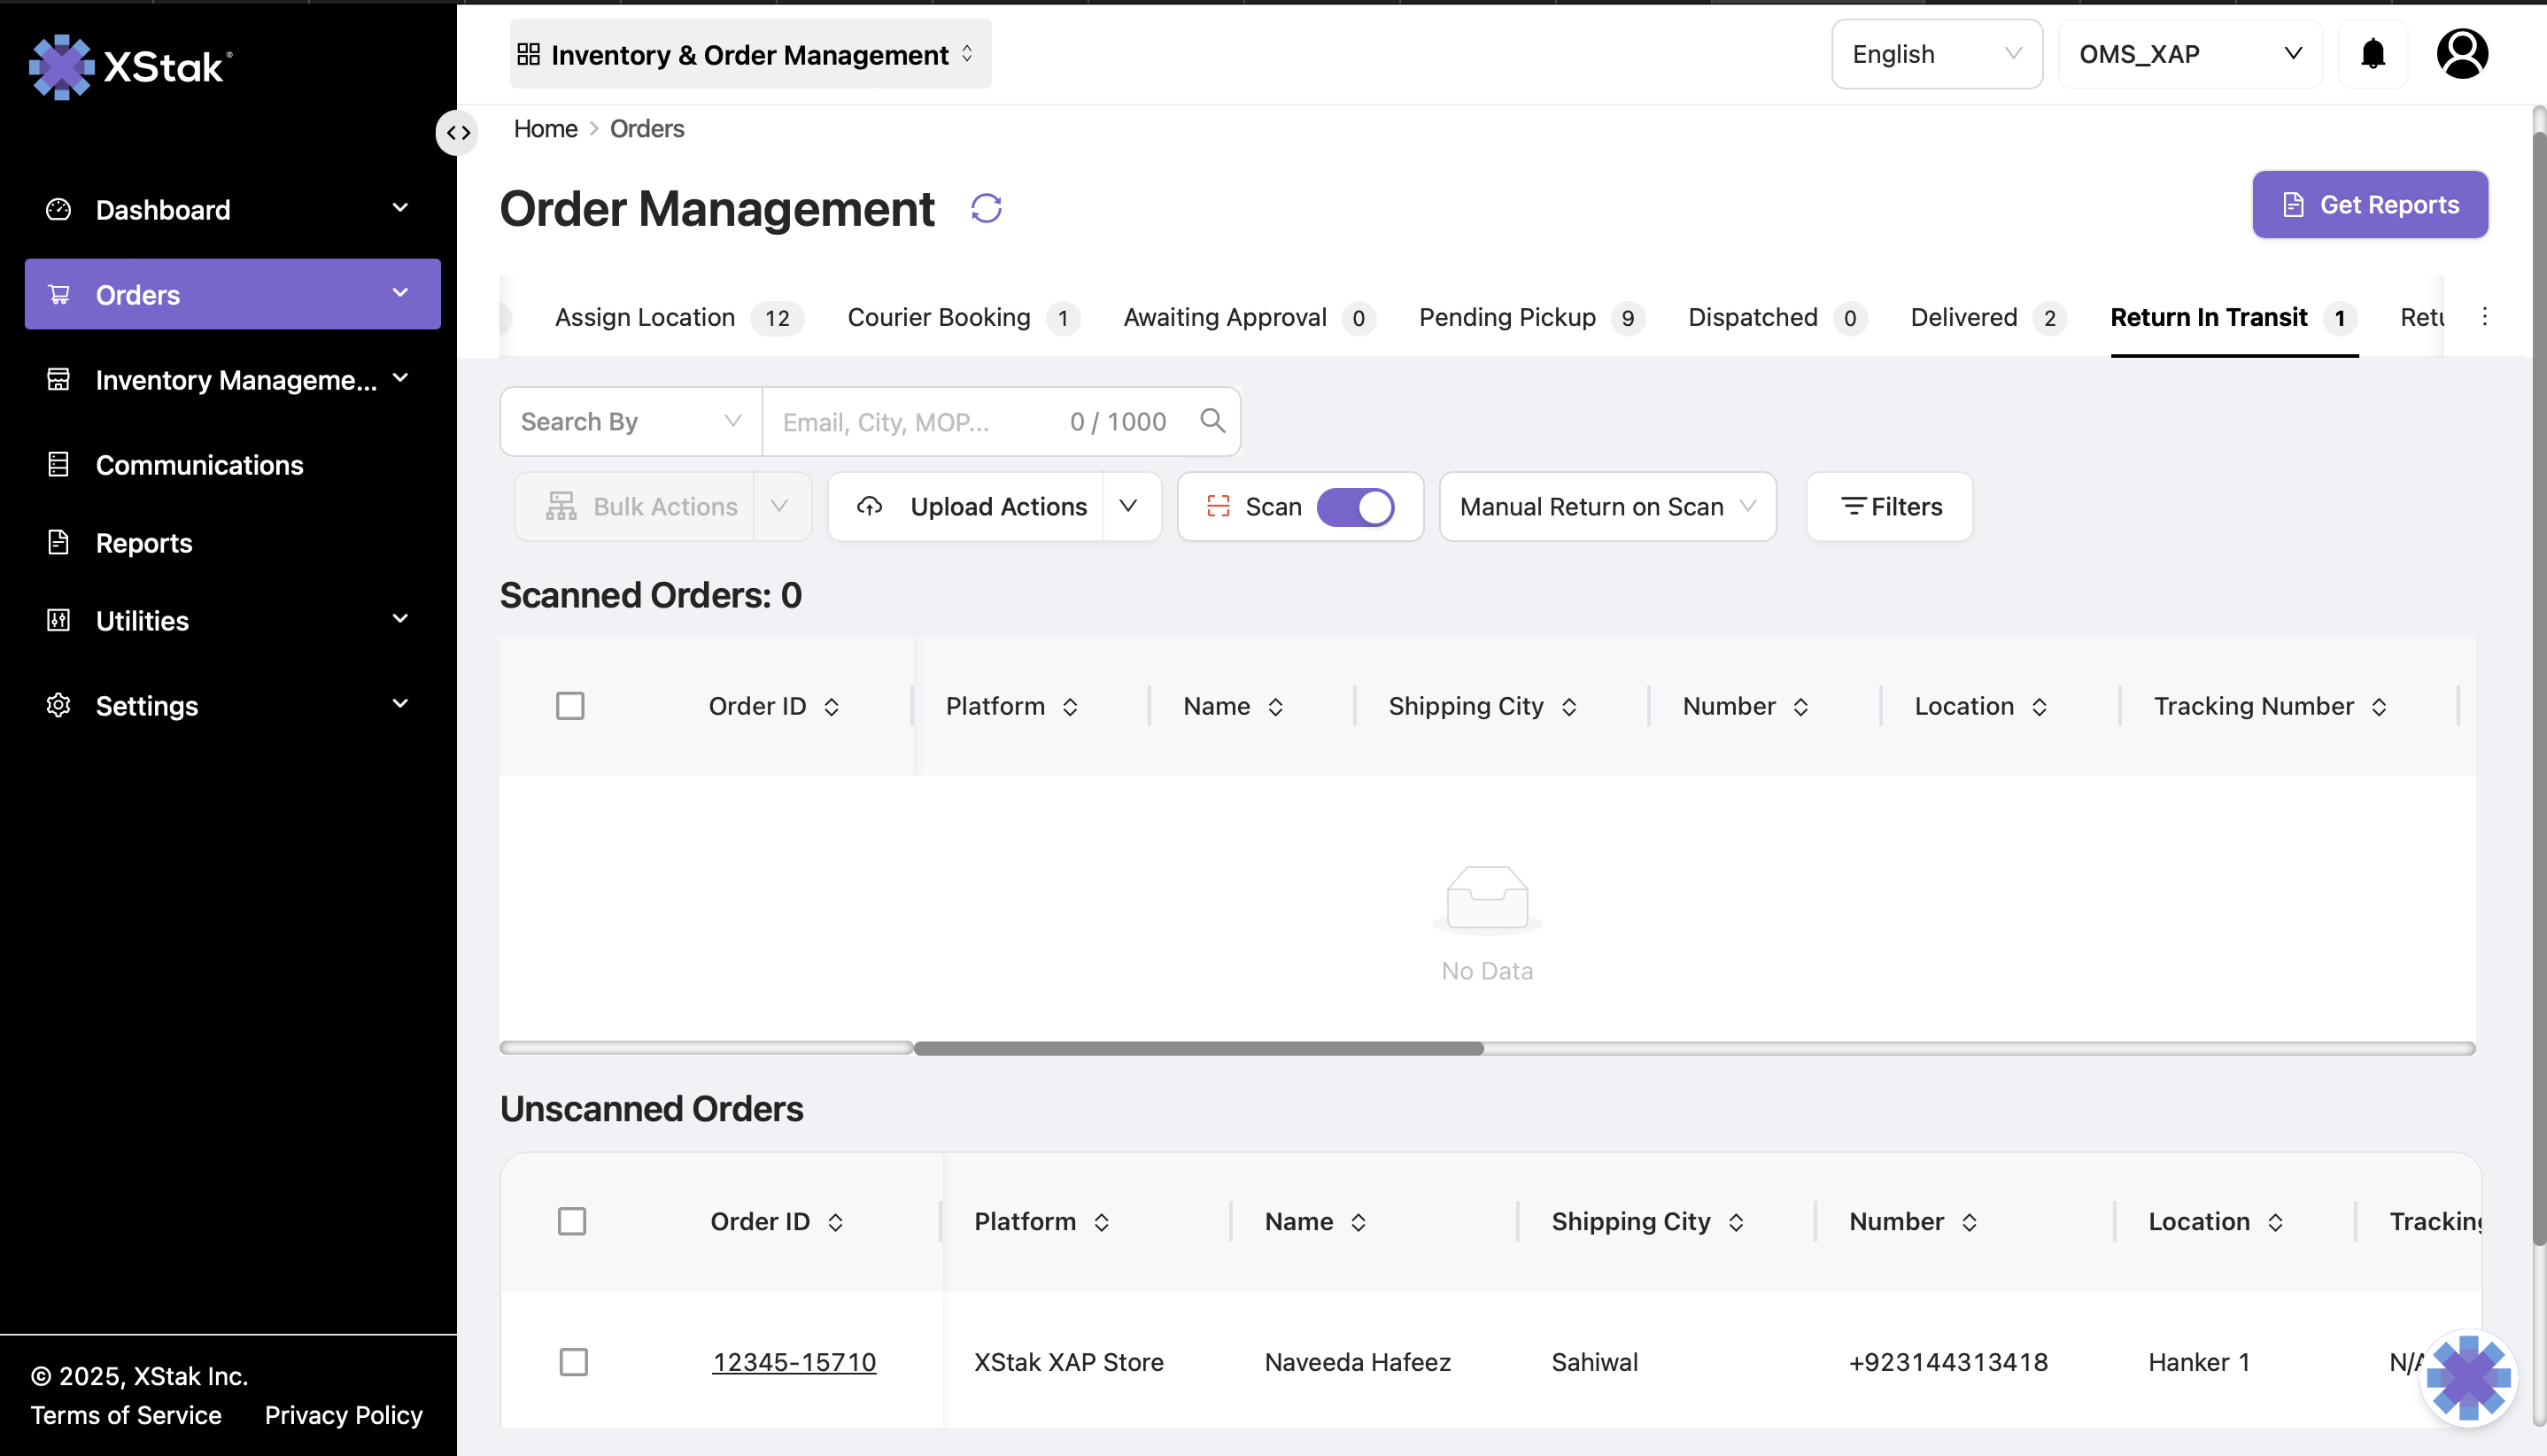Screen dimensions: 2547x1456
Task: Sort by Order ID in Scanned Orders
Action: [774, 706]
